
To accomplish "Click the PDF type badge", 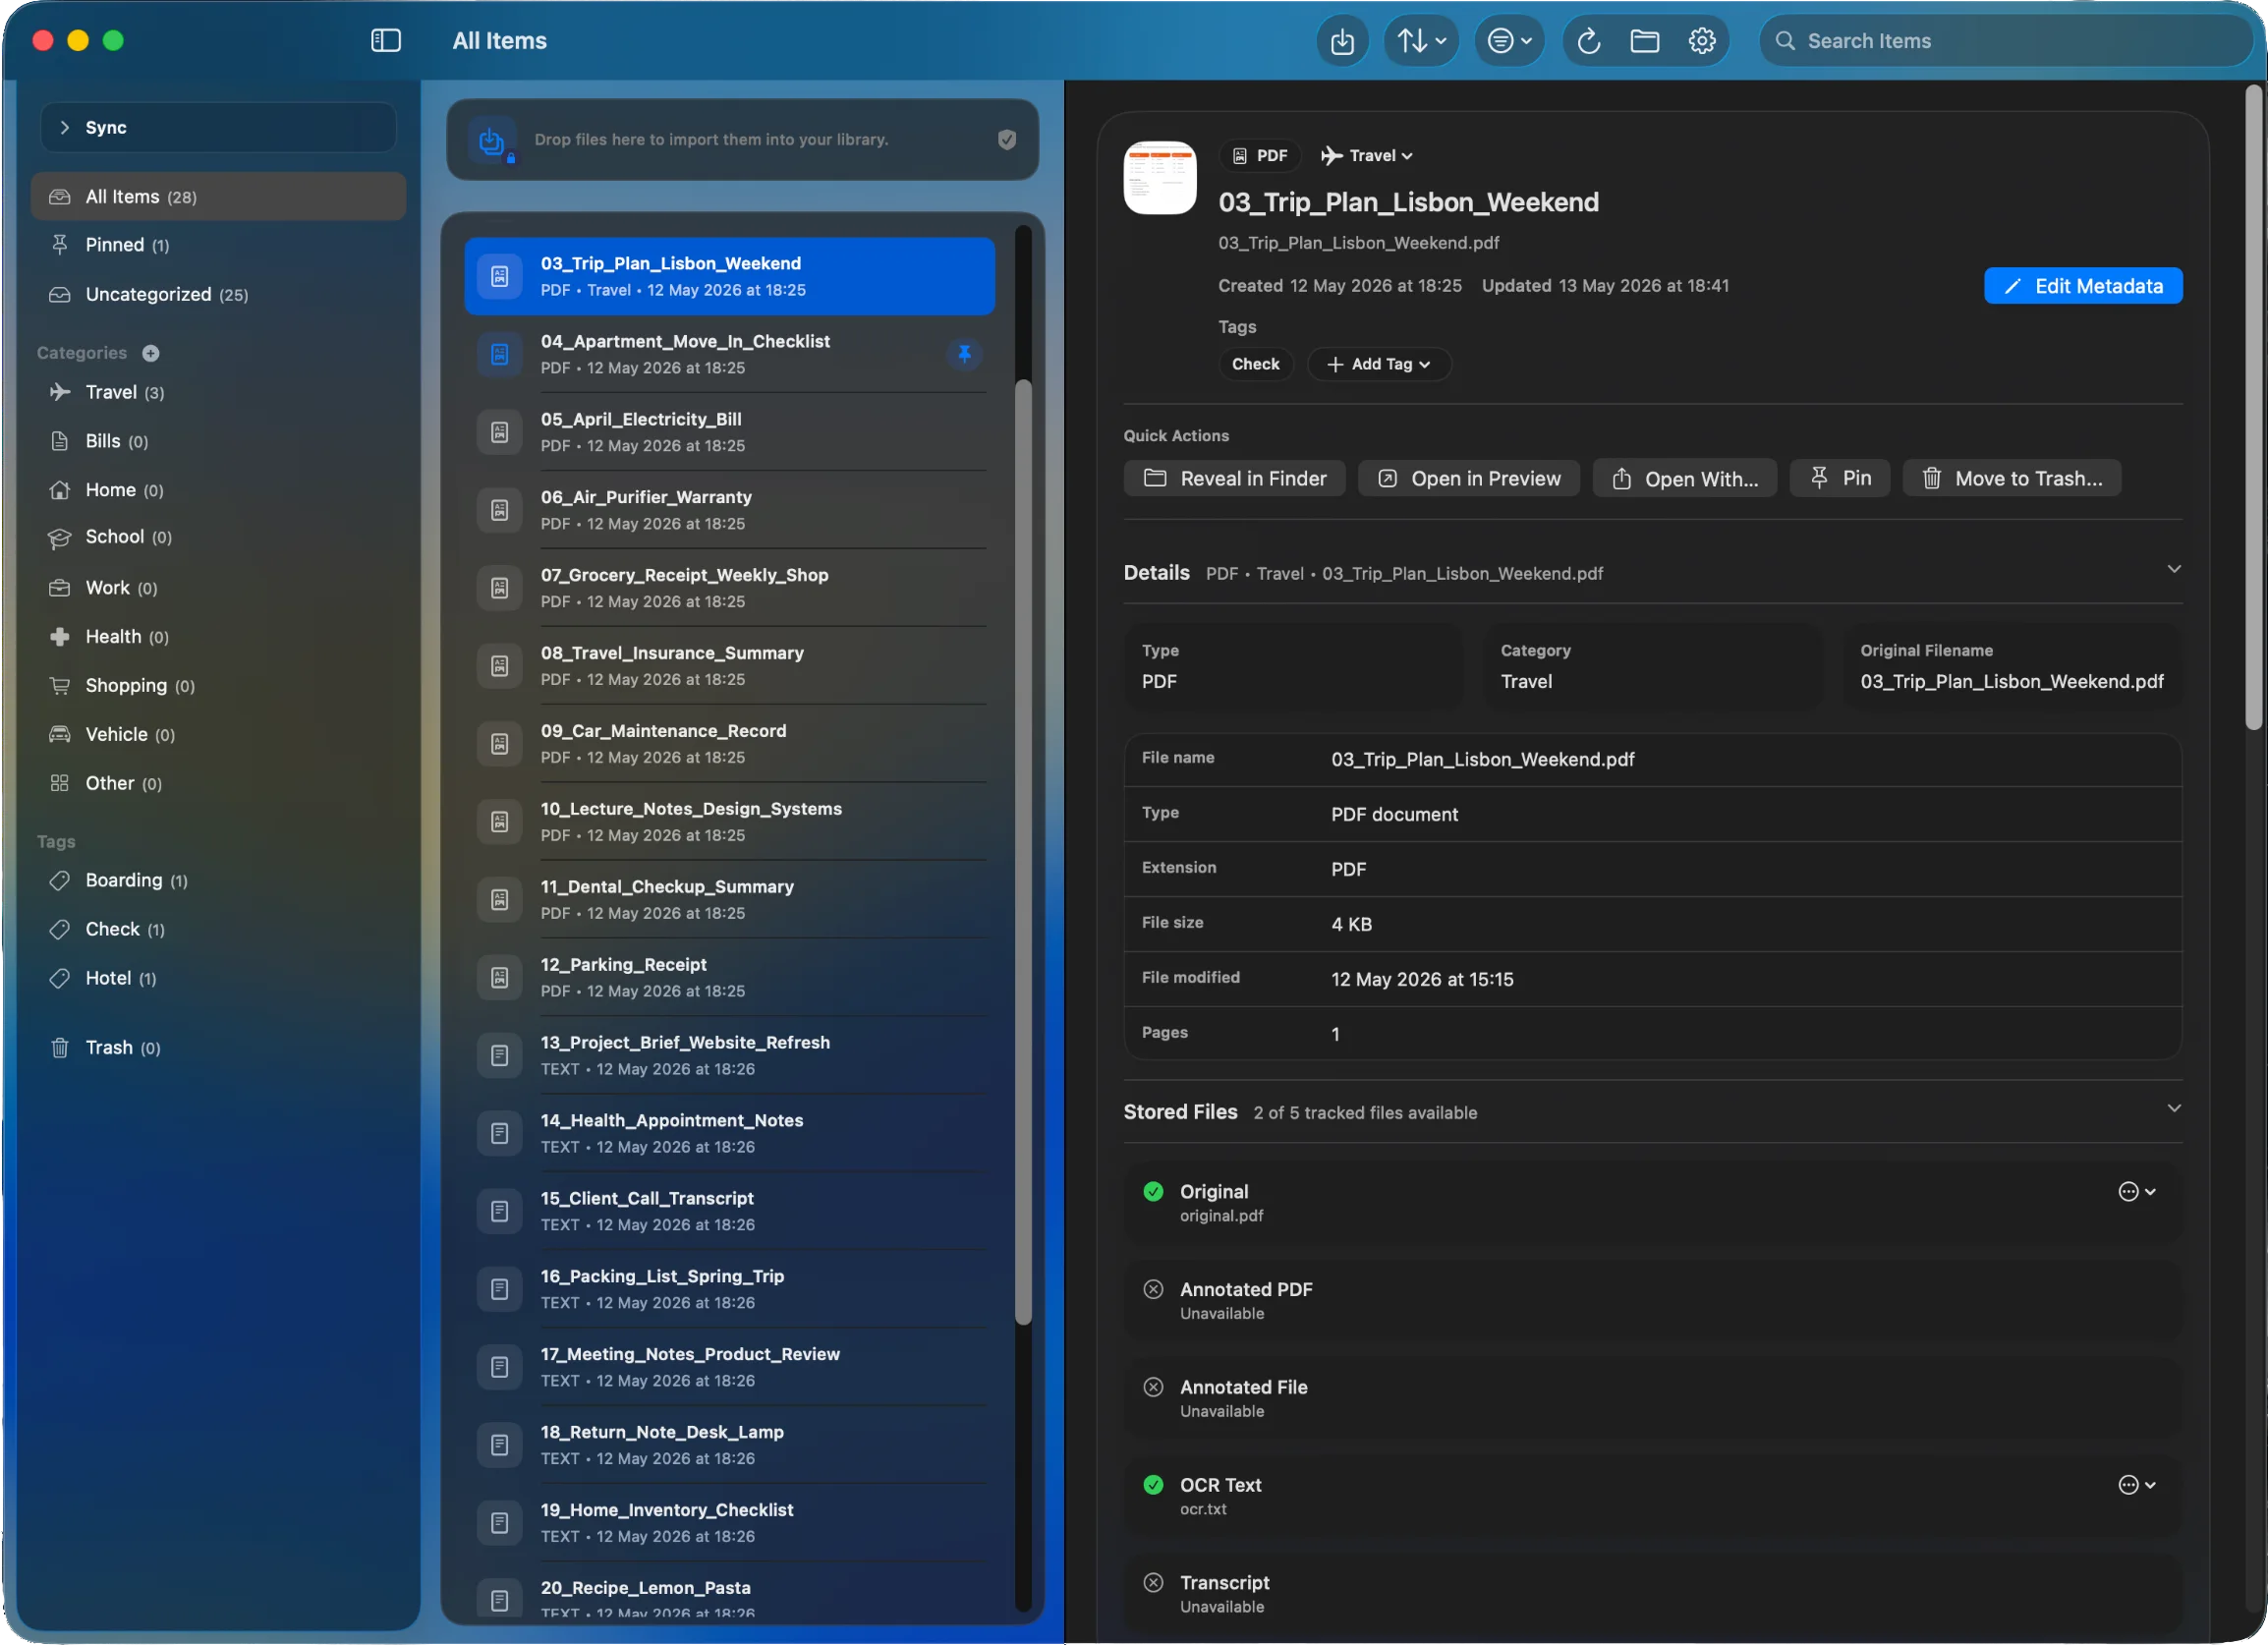I will coord(1260,156).
